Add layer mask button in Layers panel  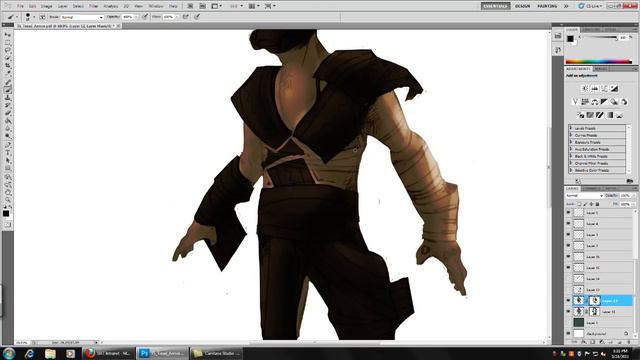click(593, 342)
